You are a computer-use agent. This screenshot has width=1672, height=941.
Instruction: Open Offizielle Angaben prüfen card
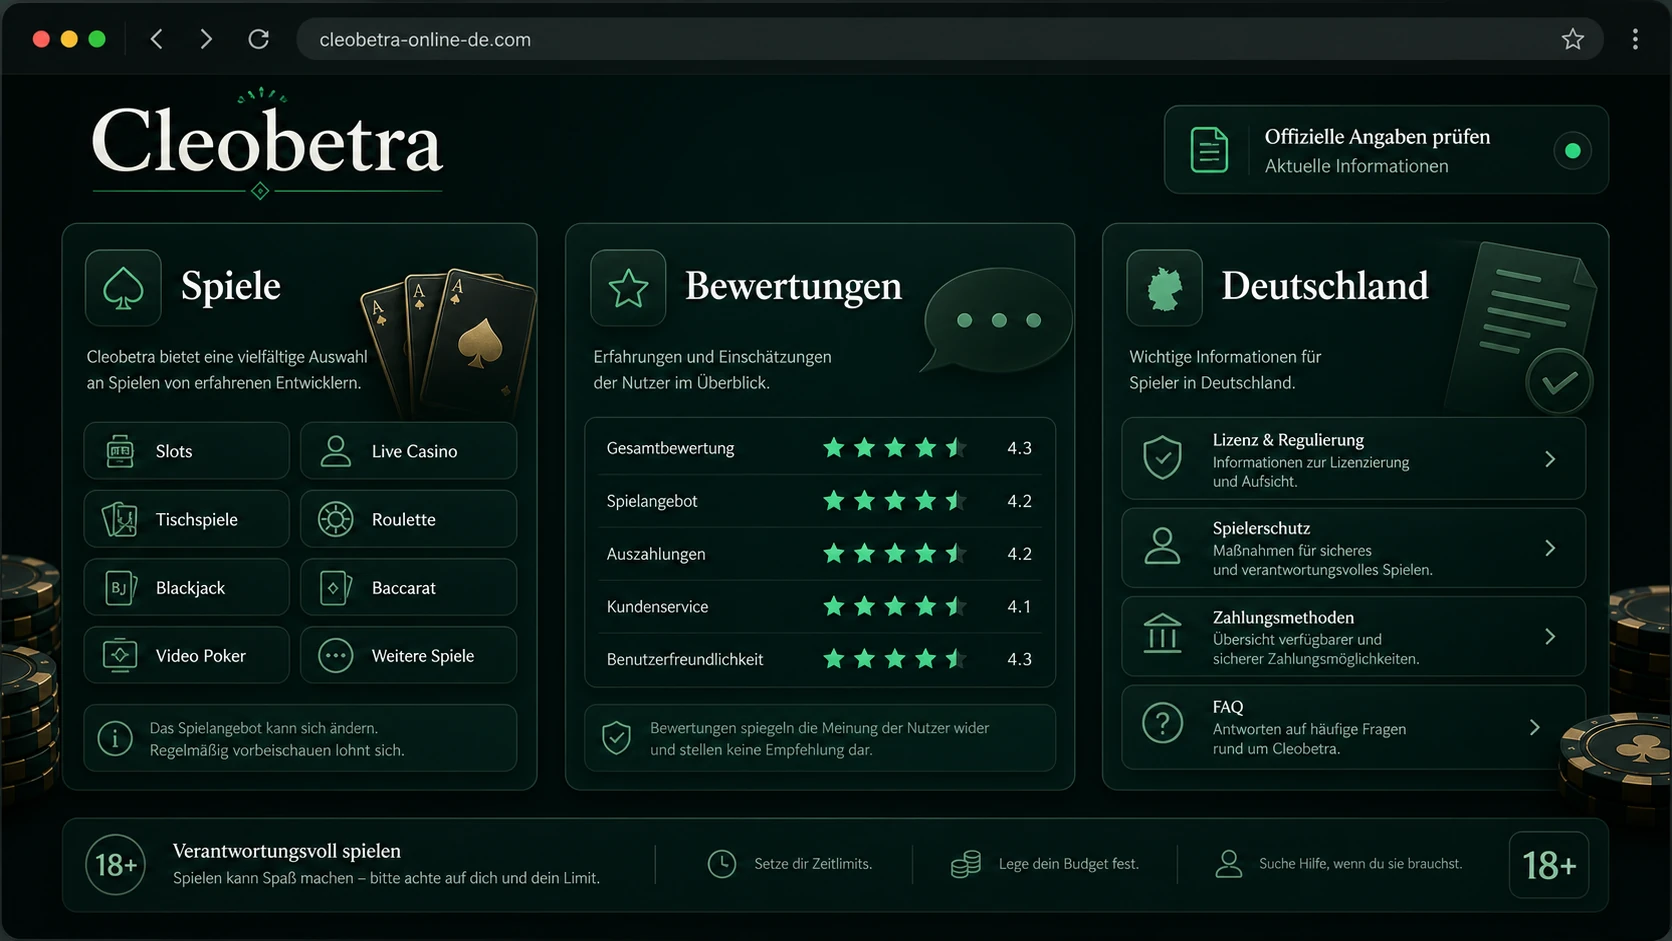point(1386,150)
